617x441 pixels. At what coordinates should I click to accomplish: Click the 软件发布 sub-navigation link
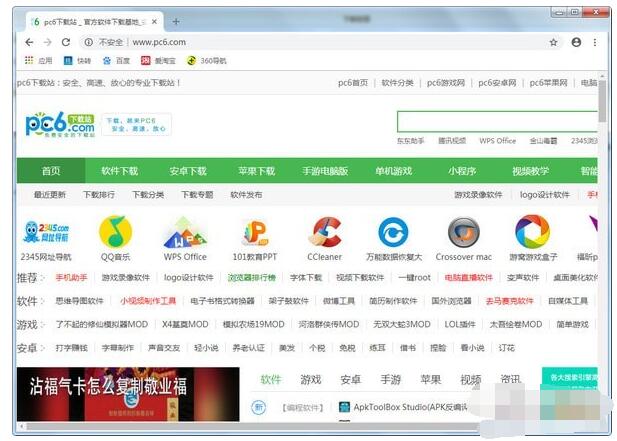click(x=246, y=195)
